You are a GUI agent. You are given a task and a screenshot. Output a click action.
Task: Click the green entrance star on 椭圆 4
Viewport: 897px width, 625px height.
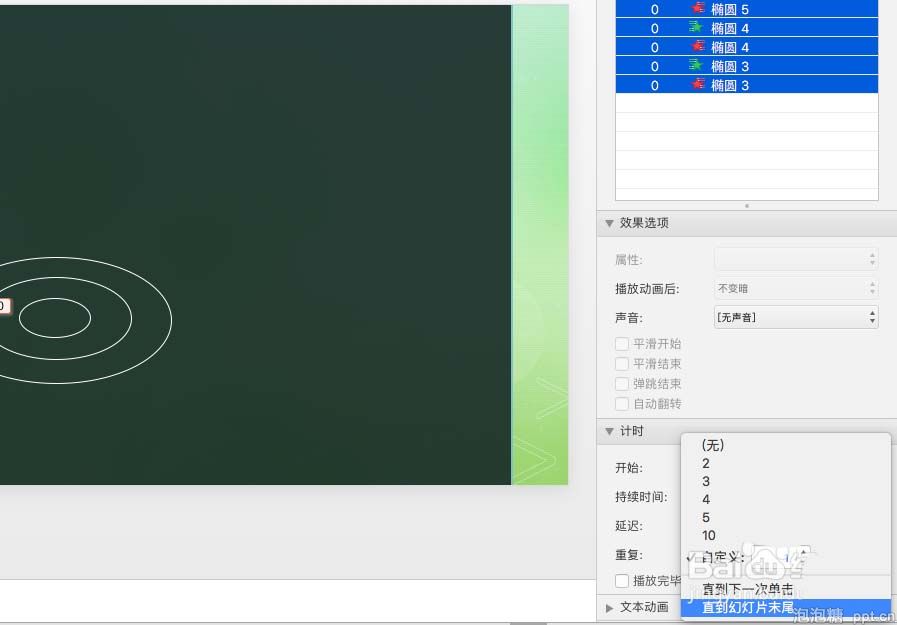click(x=697, y=28)
